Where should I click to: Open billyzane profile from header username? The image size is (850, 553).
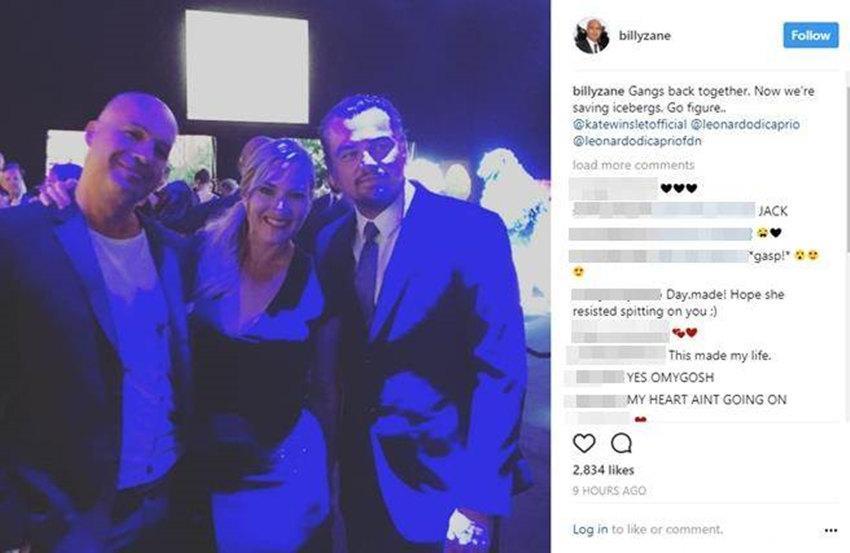[x=645, y=36]
